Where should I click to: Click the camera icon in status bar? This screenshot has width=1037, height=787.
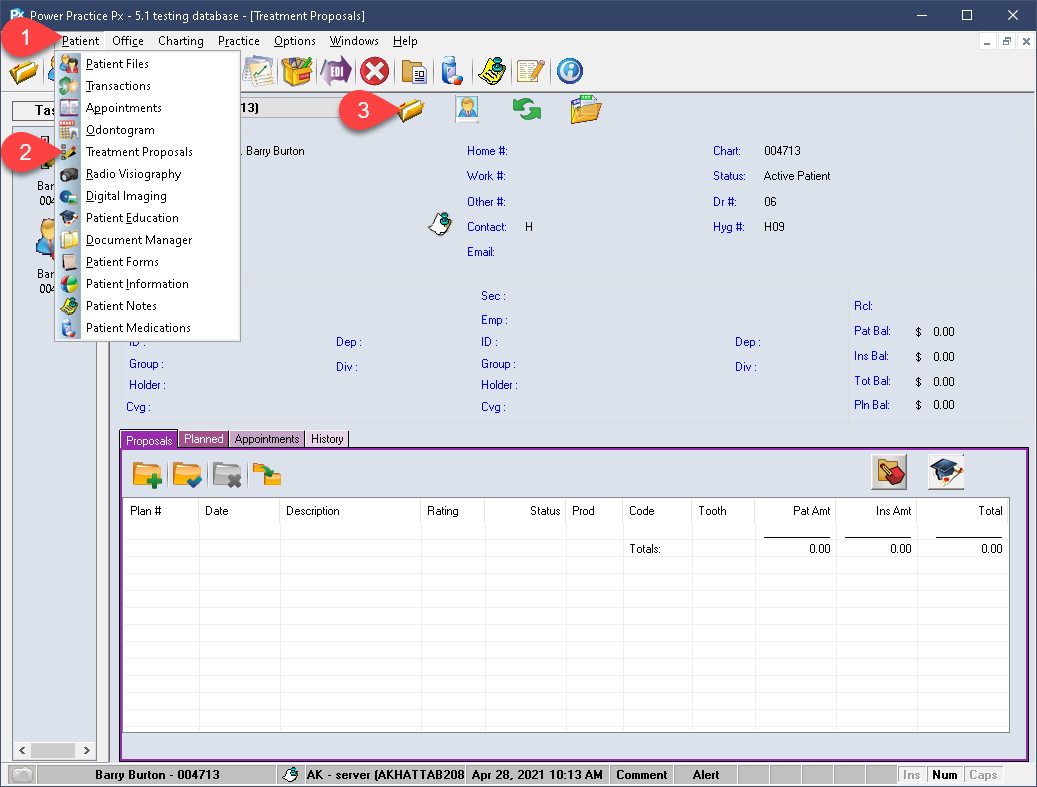click(x=23, y=774)
